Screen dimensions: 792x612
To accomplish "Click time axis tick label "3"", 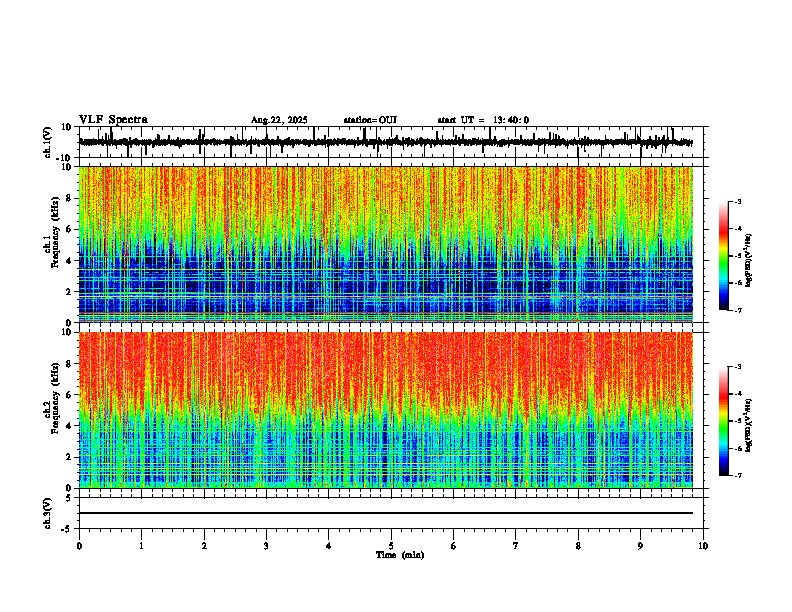I will click(266, 546).
